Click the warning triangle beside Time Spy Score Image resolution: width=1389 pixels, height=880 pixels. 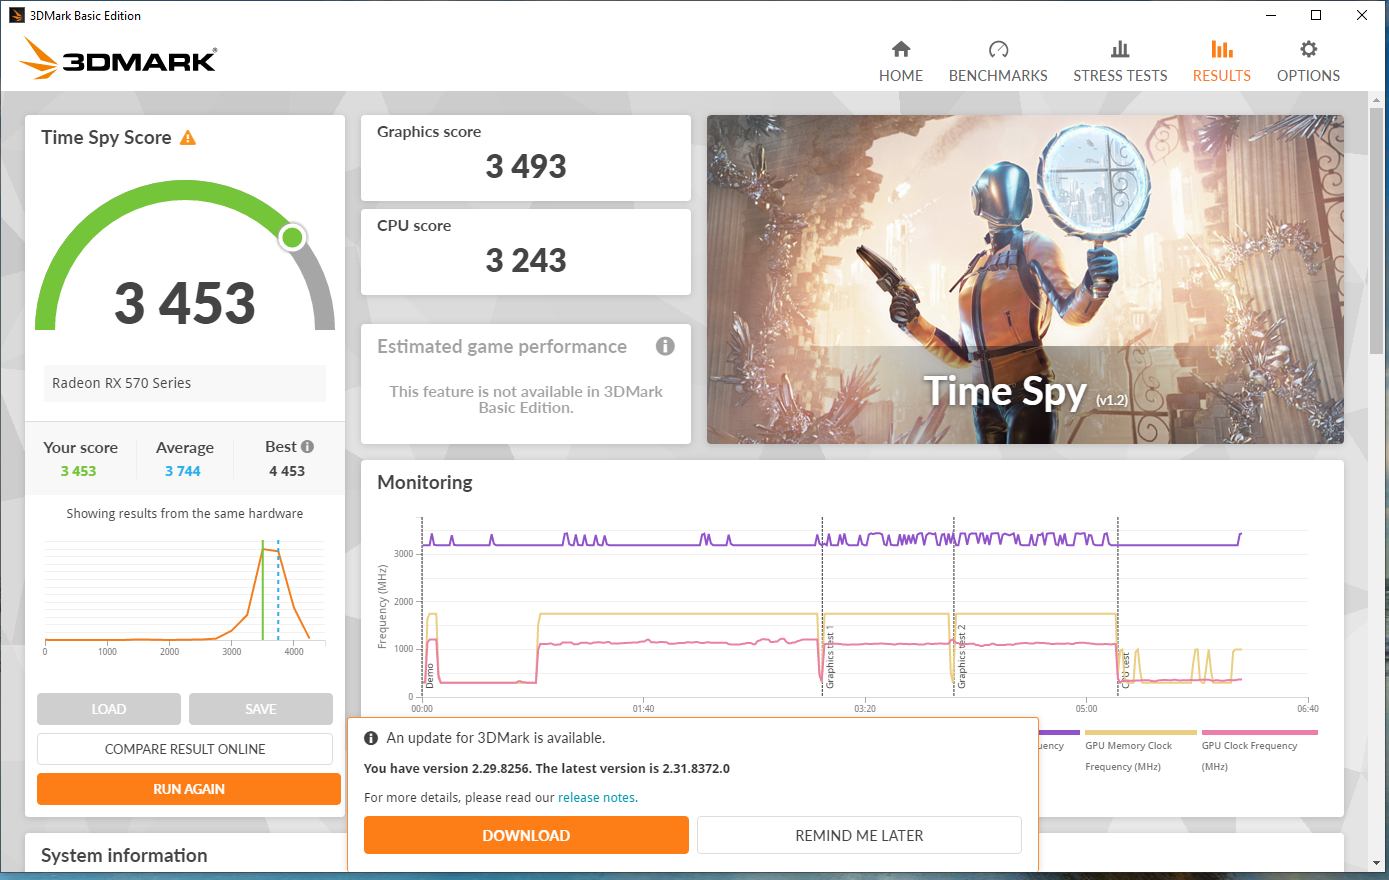(x=187, y=138)
